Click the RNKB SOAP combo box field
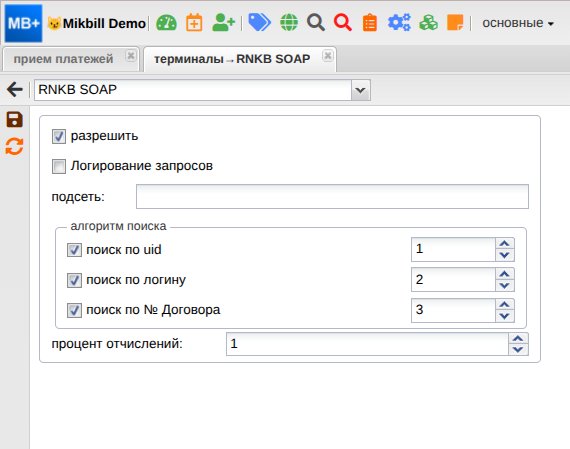 click(193, 90)
